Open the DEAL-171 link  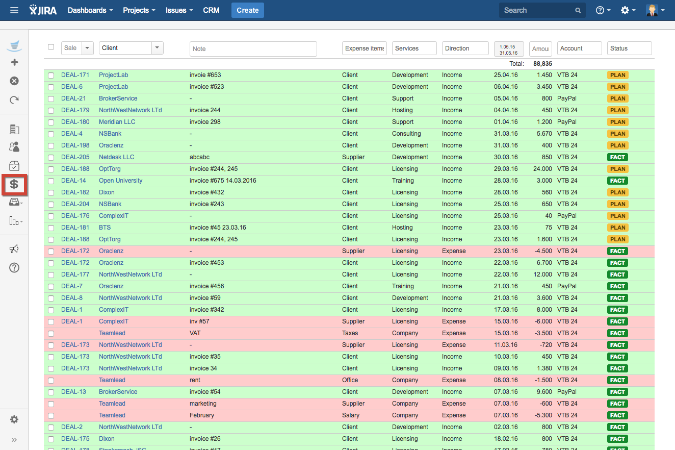point(73,75)
